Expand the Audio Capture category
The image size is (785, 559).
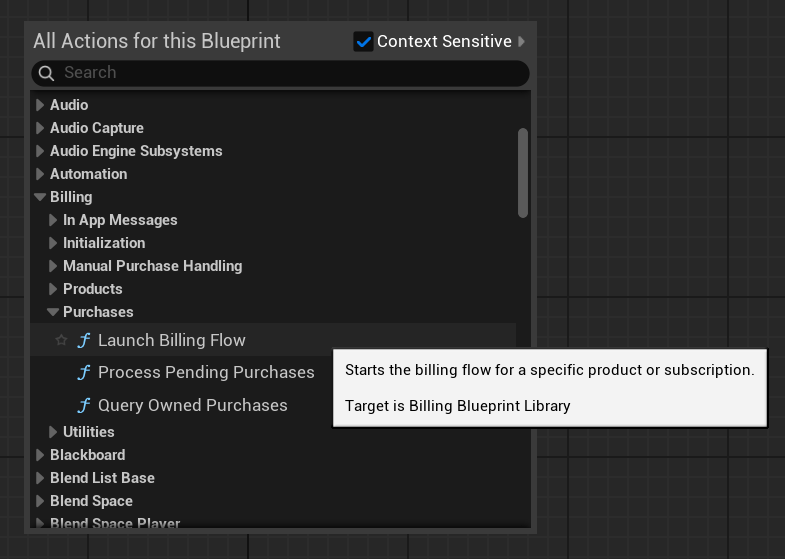(40, 128)
